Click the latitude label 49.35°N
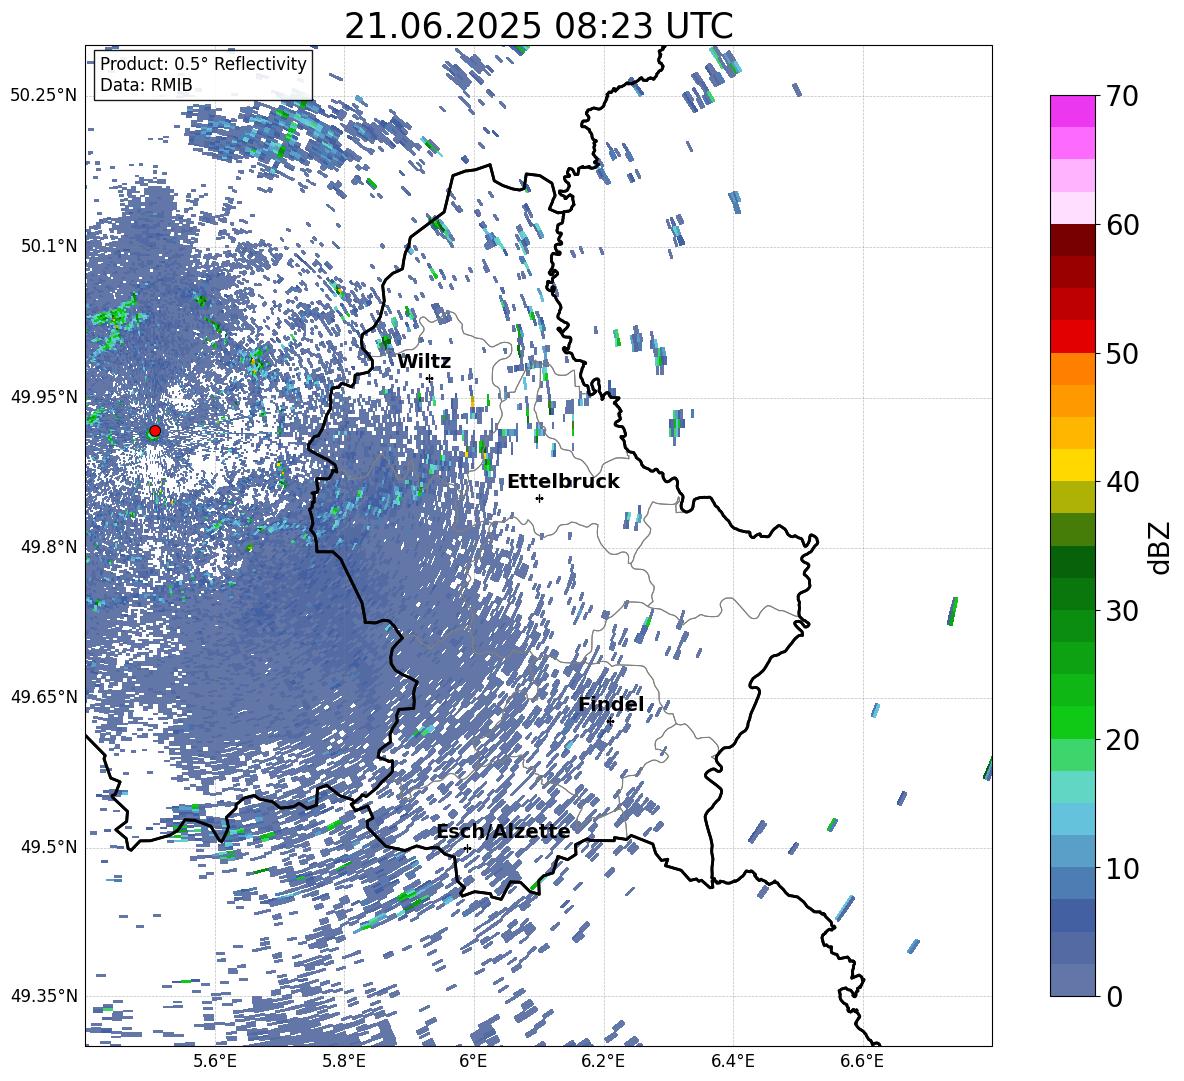This screenshot has height=1081, width=1184. (x=44, y=996)
